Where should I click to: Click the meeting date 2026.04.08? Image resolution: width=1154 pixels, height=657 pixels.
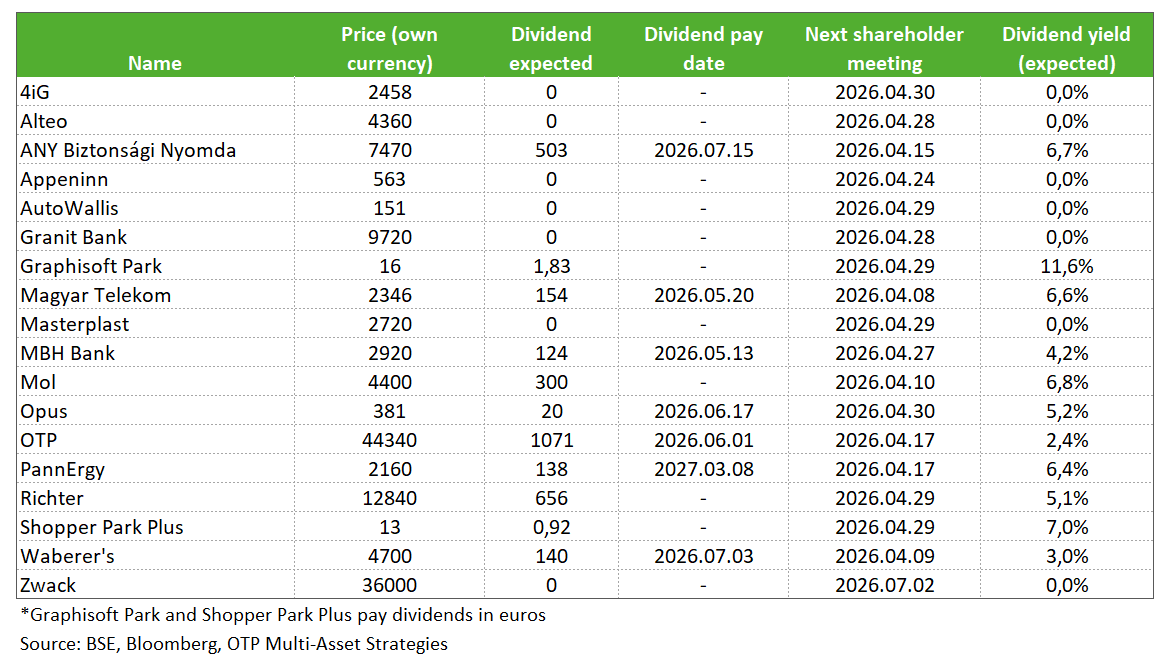click(885, 295)
